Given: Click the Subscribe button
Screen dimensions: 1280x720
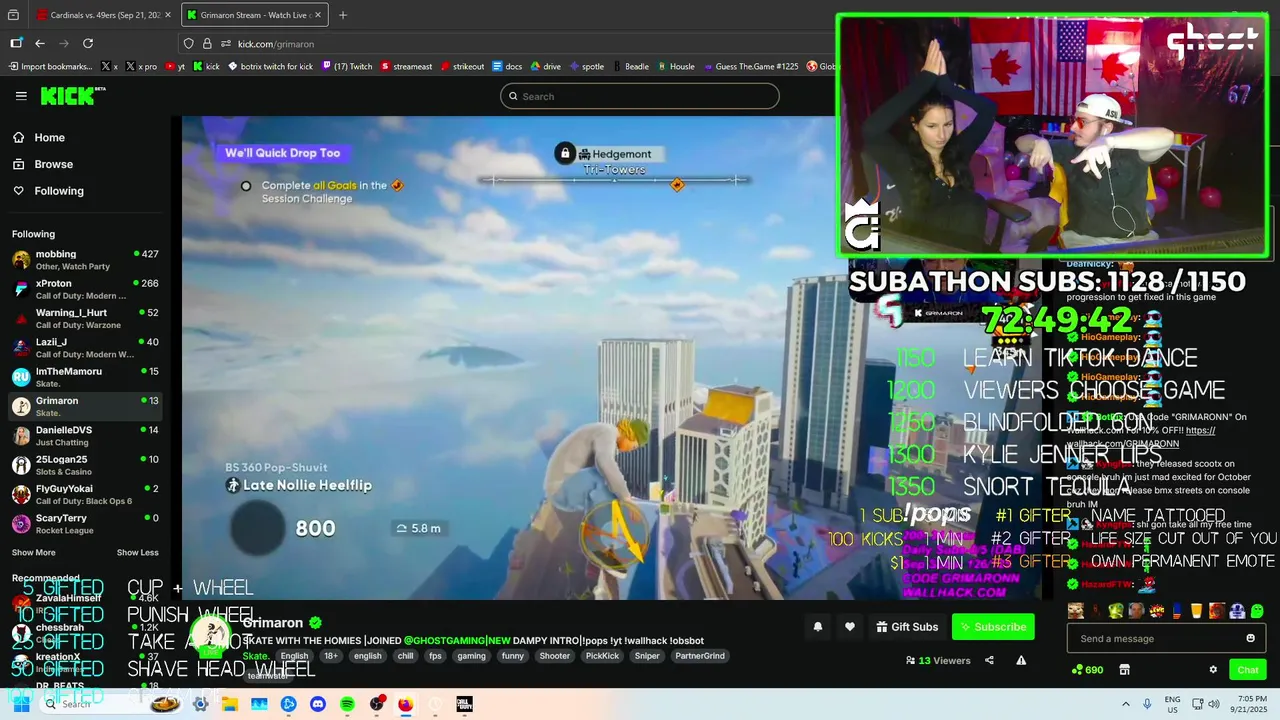Looking at the screenshot, I should pos(993,627).
